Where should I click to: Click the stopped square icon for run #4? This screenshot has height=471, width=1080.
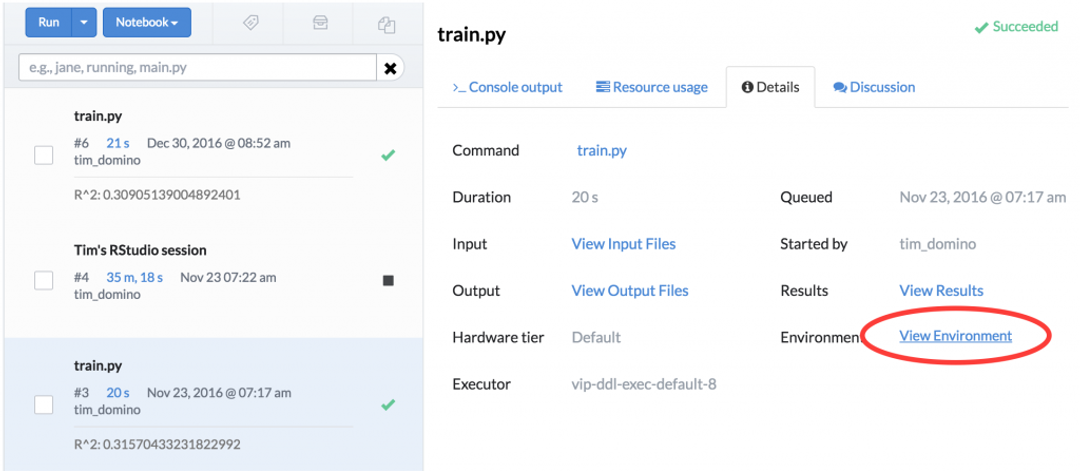[x=388, y=280]
